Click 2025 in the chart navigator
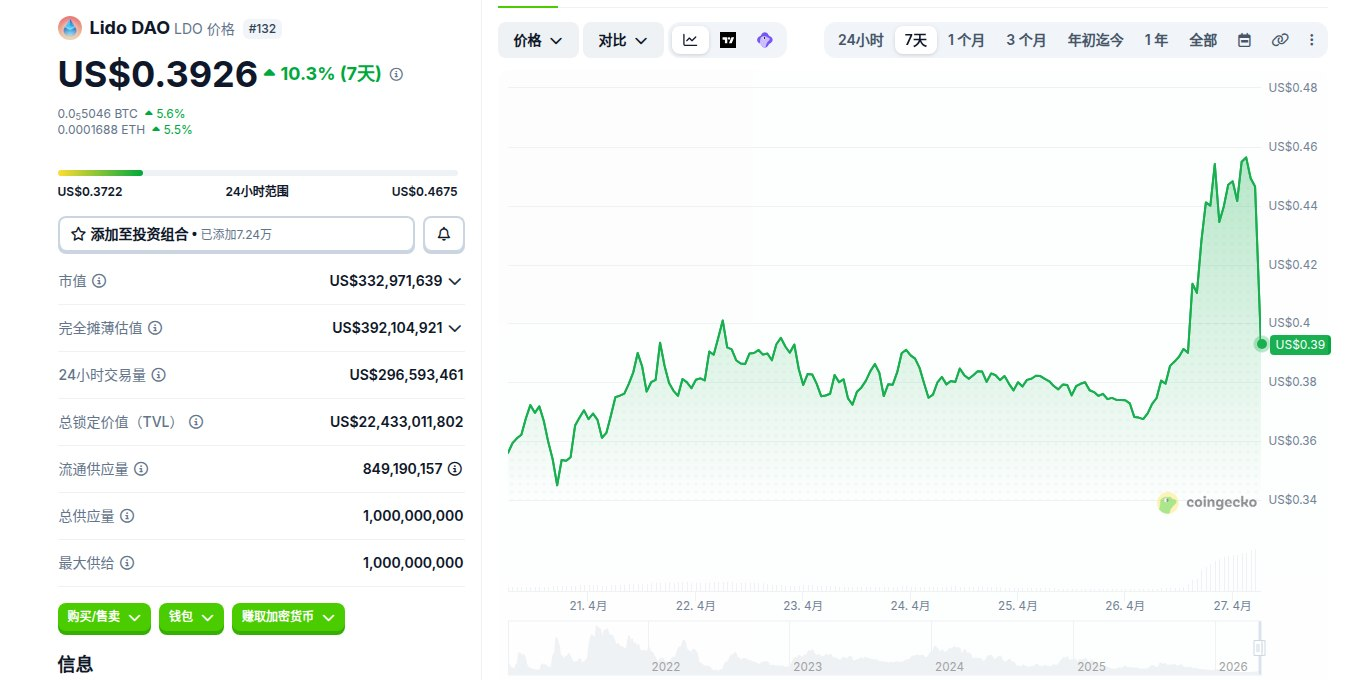This screenshot has height=680, width=1360. (x=1091, y=666)
